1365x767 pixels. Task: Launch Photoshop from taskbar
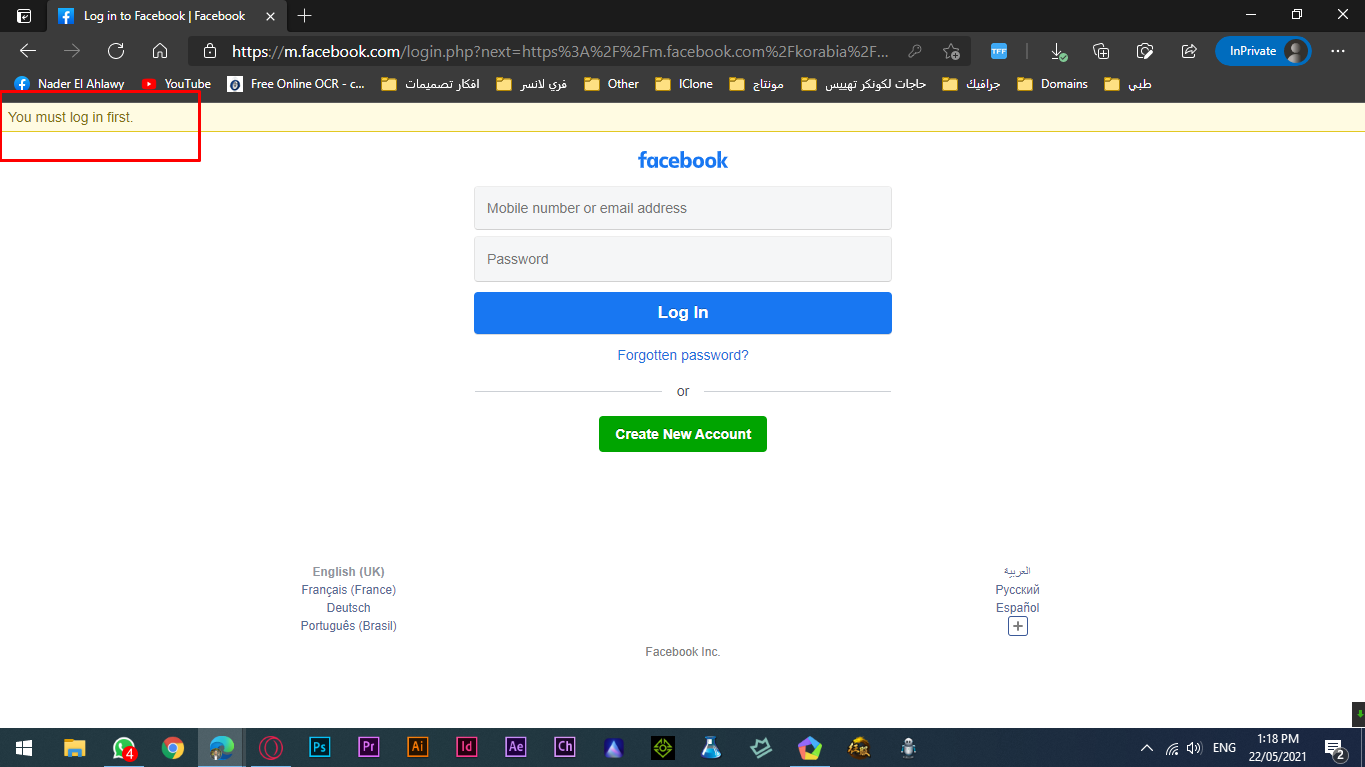[320, 747]
